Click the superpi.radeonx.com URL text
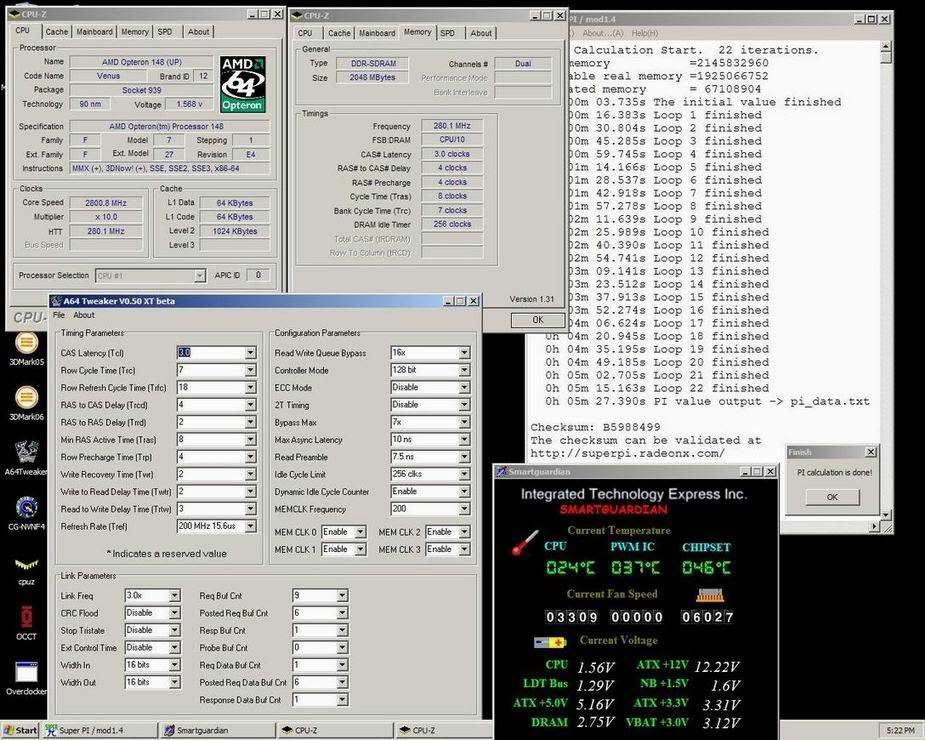This screenshot has width=925, height=740. coord(627,454)
